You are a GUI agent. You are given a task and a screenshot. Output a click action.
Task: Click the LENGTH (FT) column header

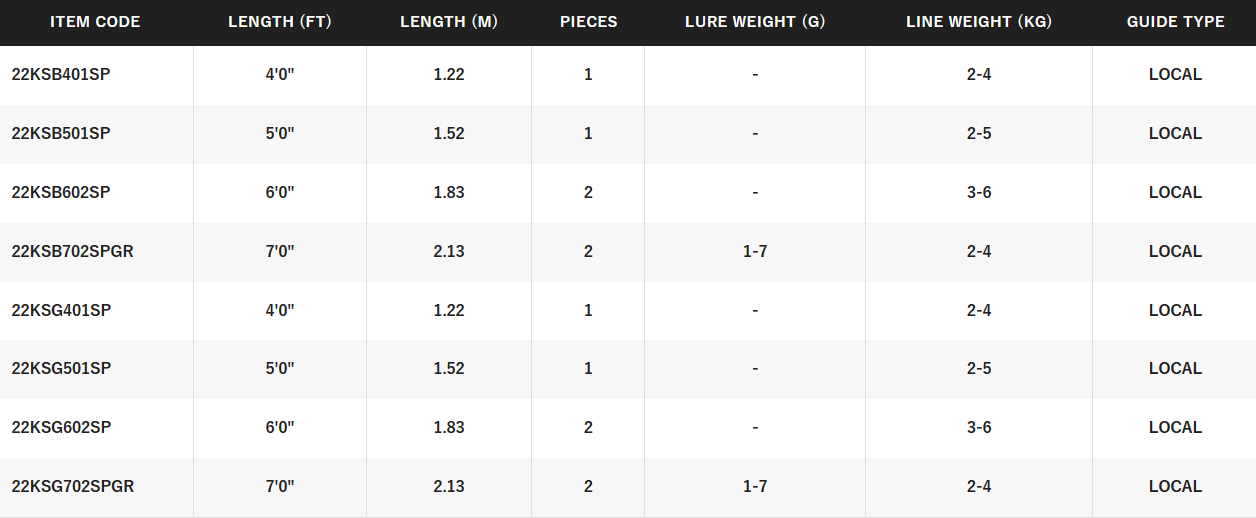279,22
